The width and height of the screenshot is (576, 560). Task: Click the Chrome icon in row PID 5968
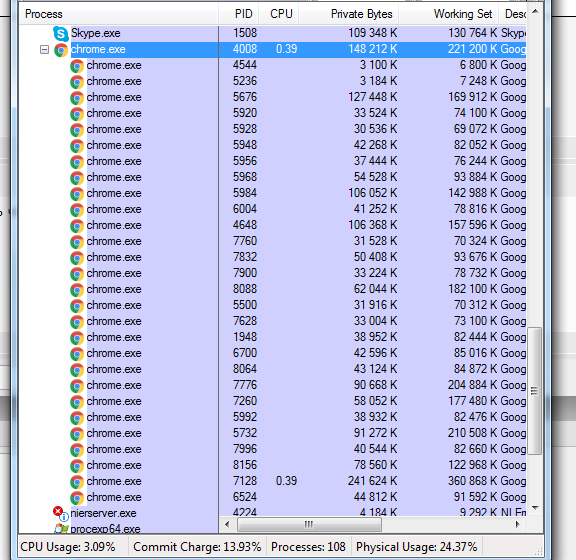77,178
